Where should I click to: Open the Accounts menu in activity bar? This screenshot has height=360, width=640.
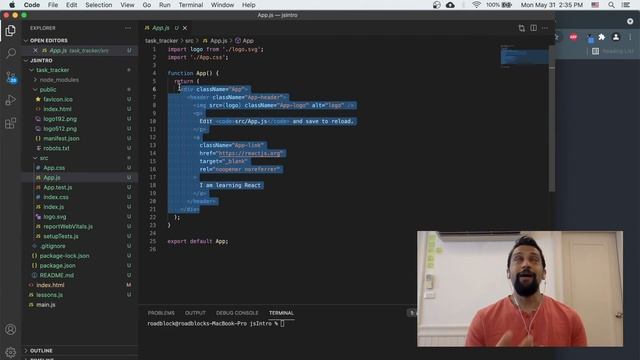[x=11, y=329]
